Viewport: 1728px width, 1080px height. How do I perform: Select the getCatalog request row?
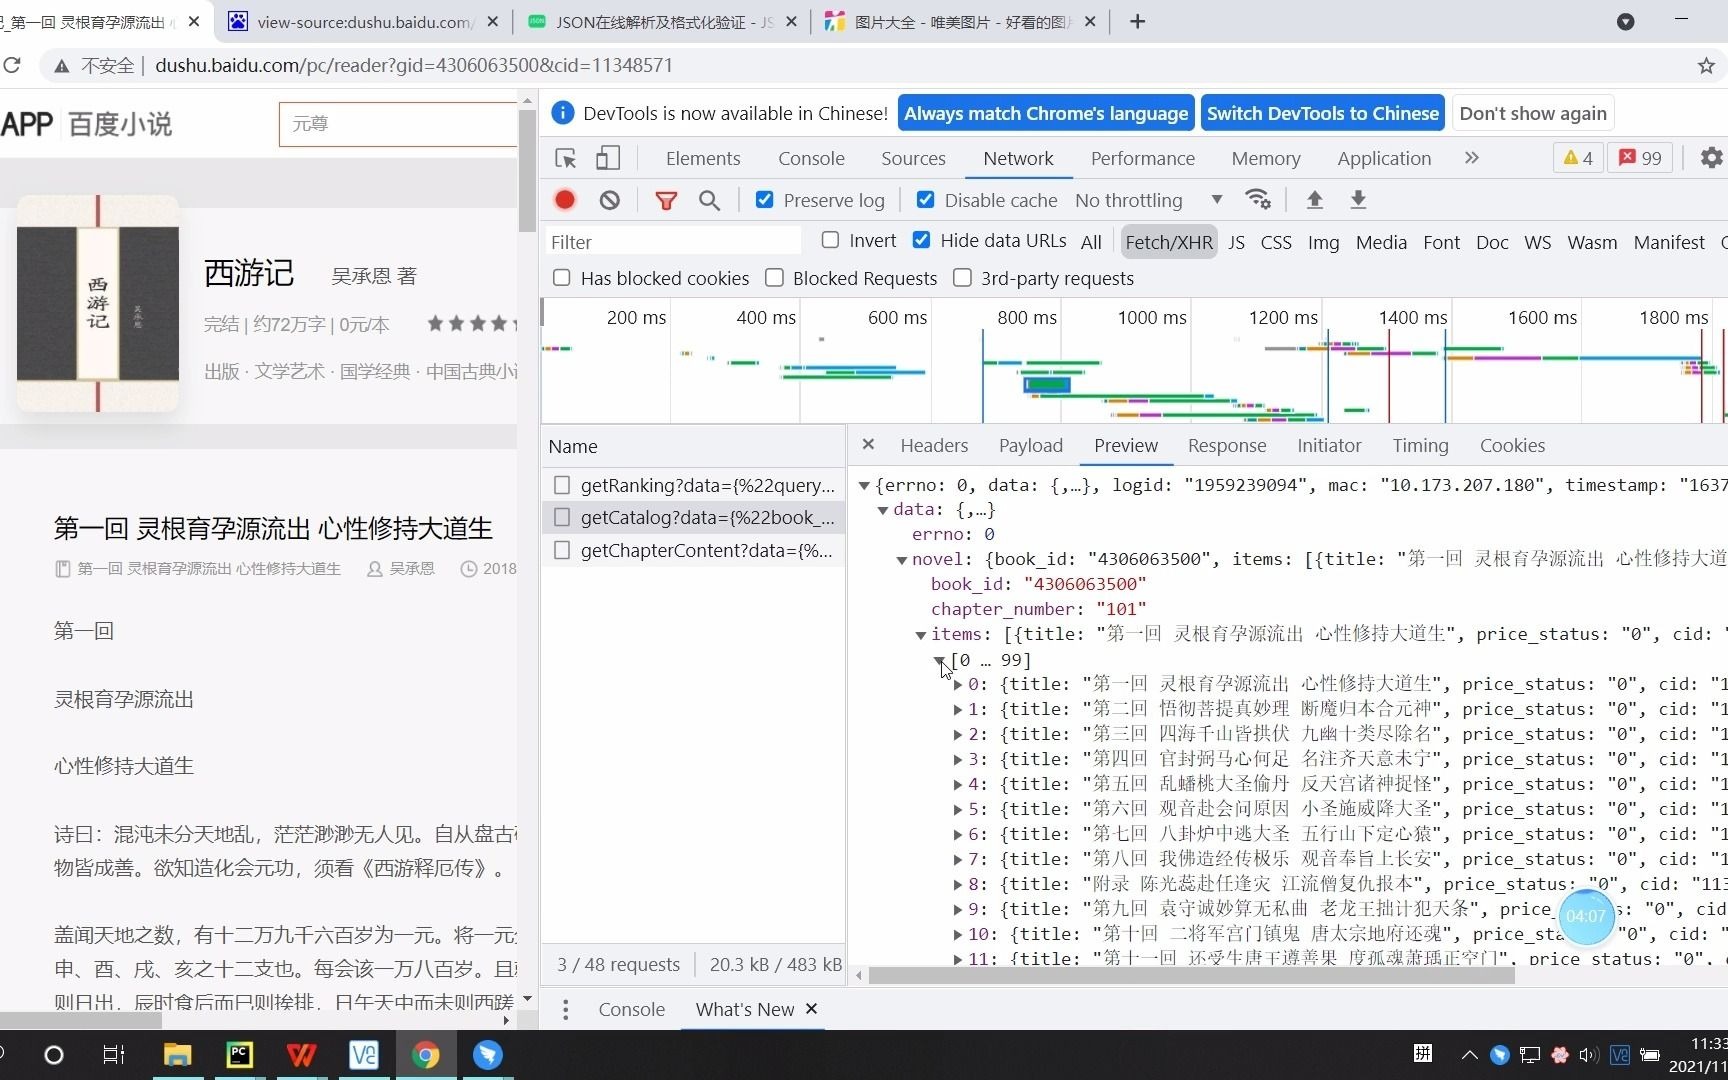click(694, 517)
